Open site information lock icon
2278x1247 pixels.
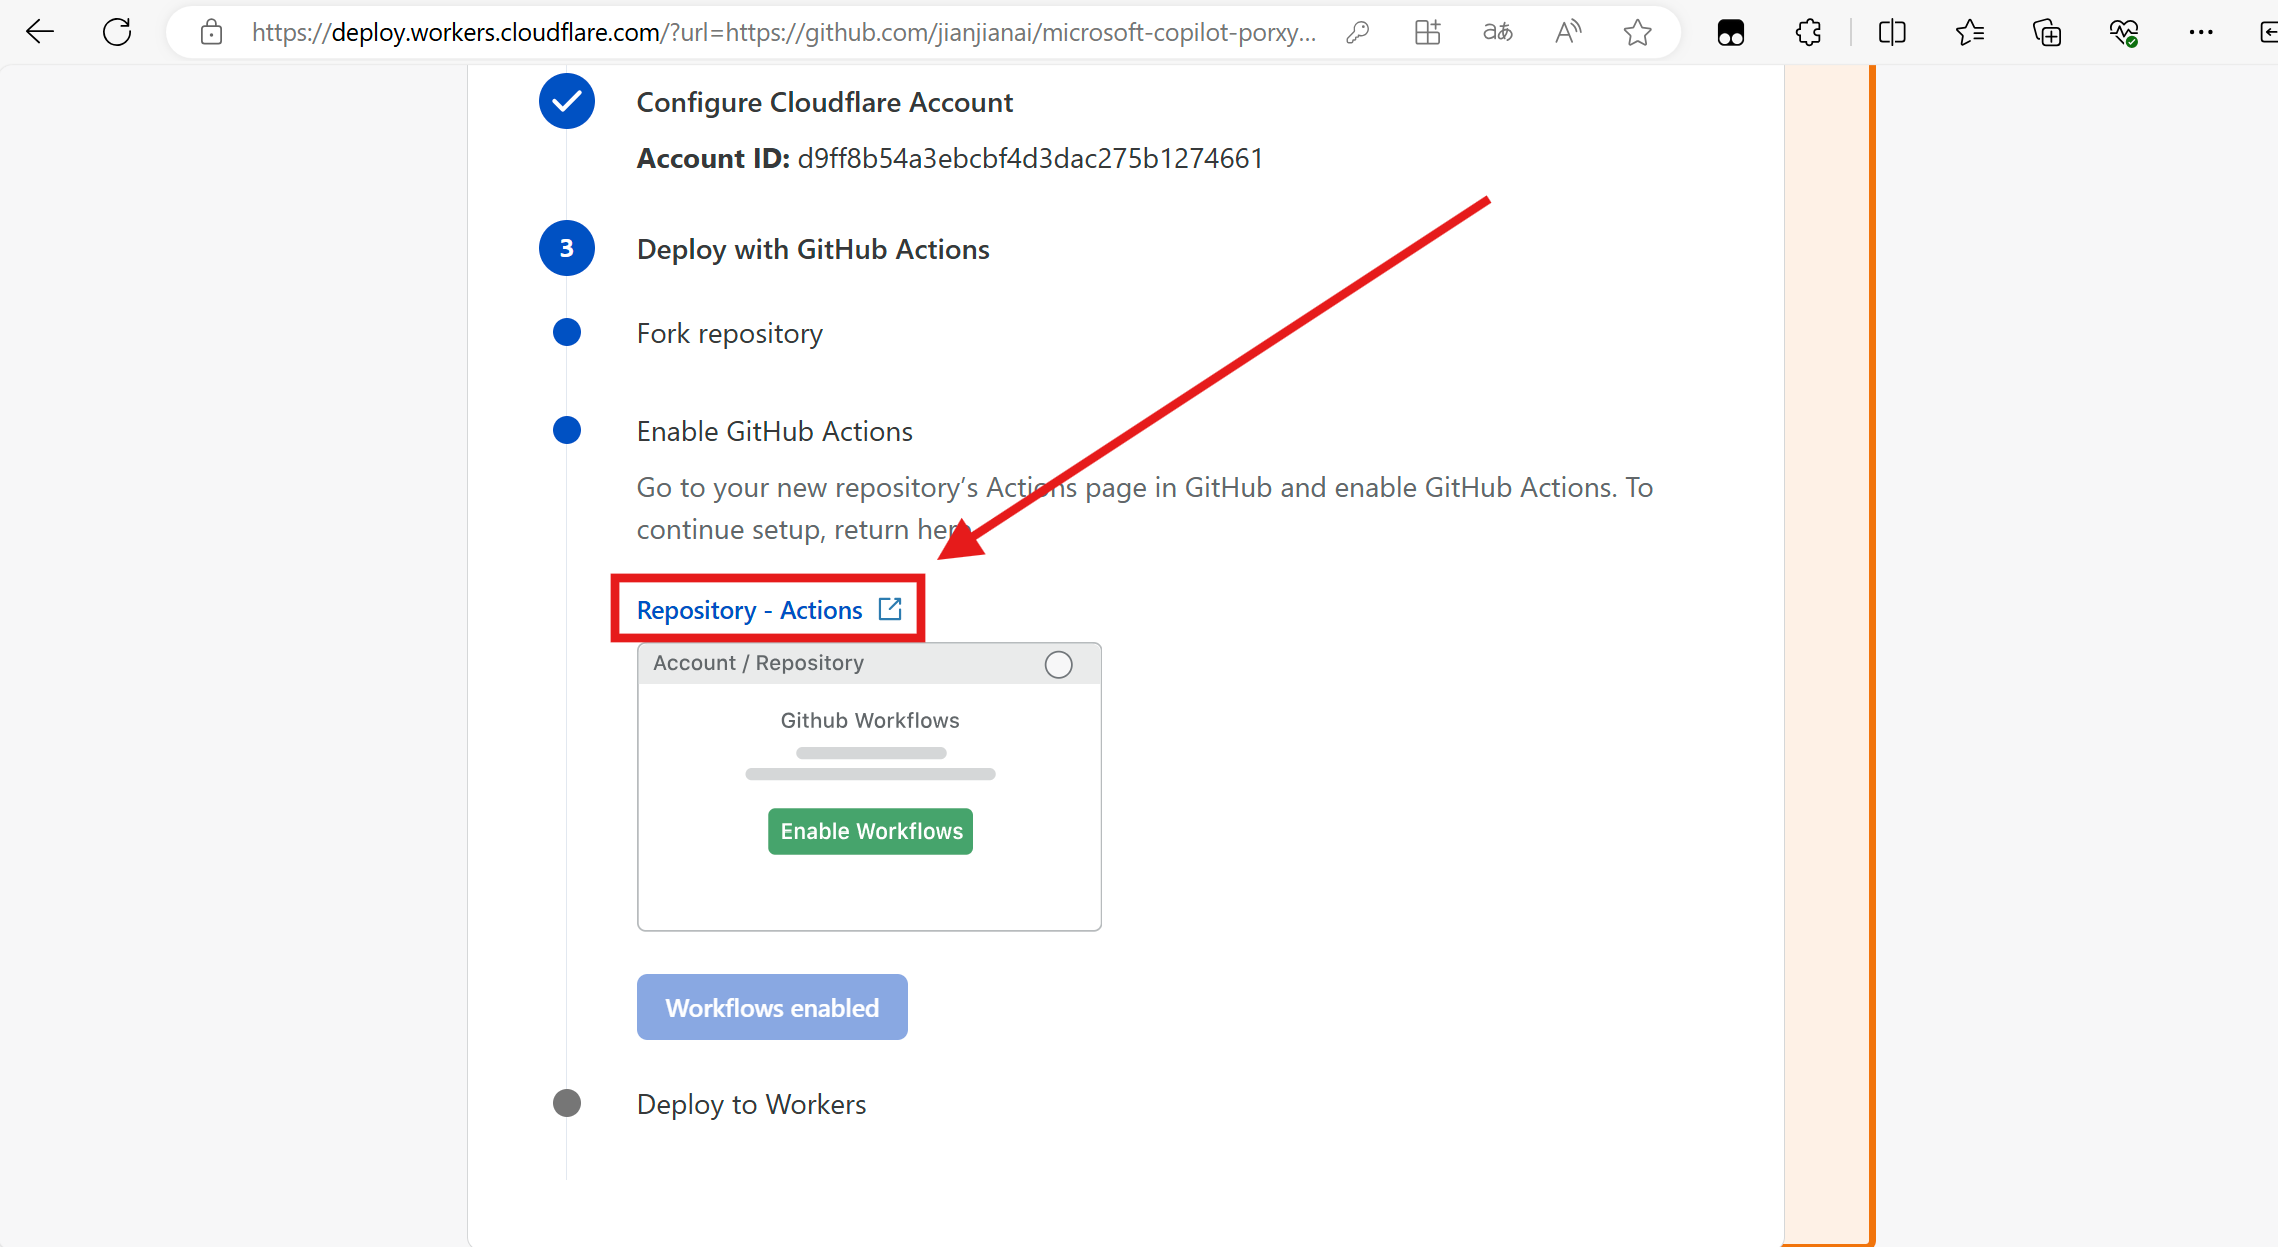211,33
